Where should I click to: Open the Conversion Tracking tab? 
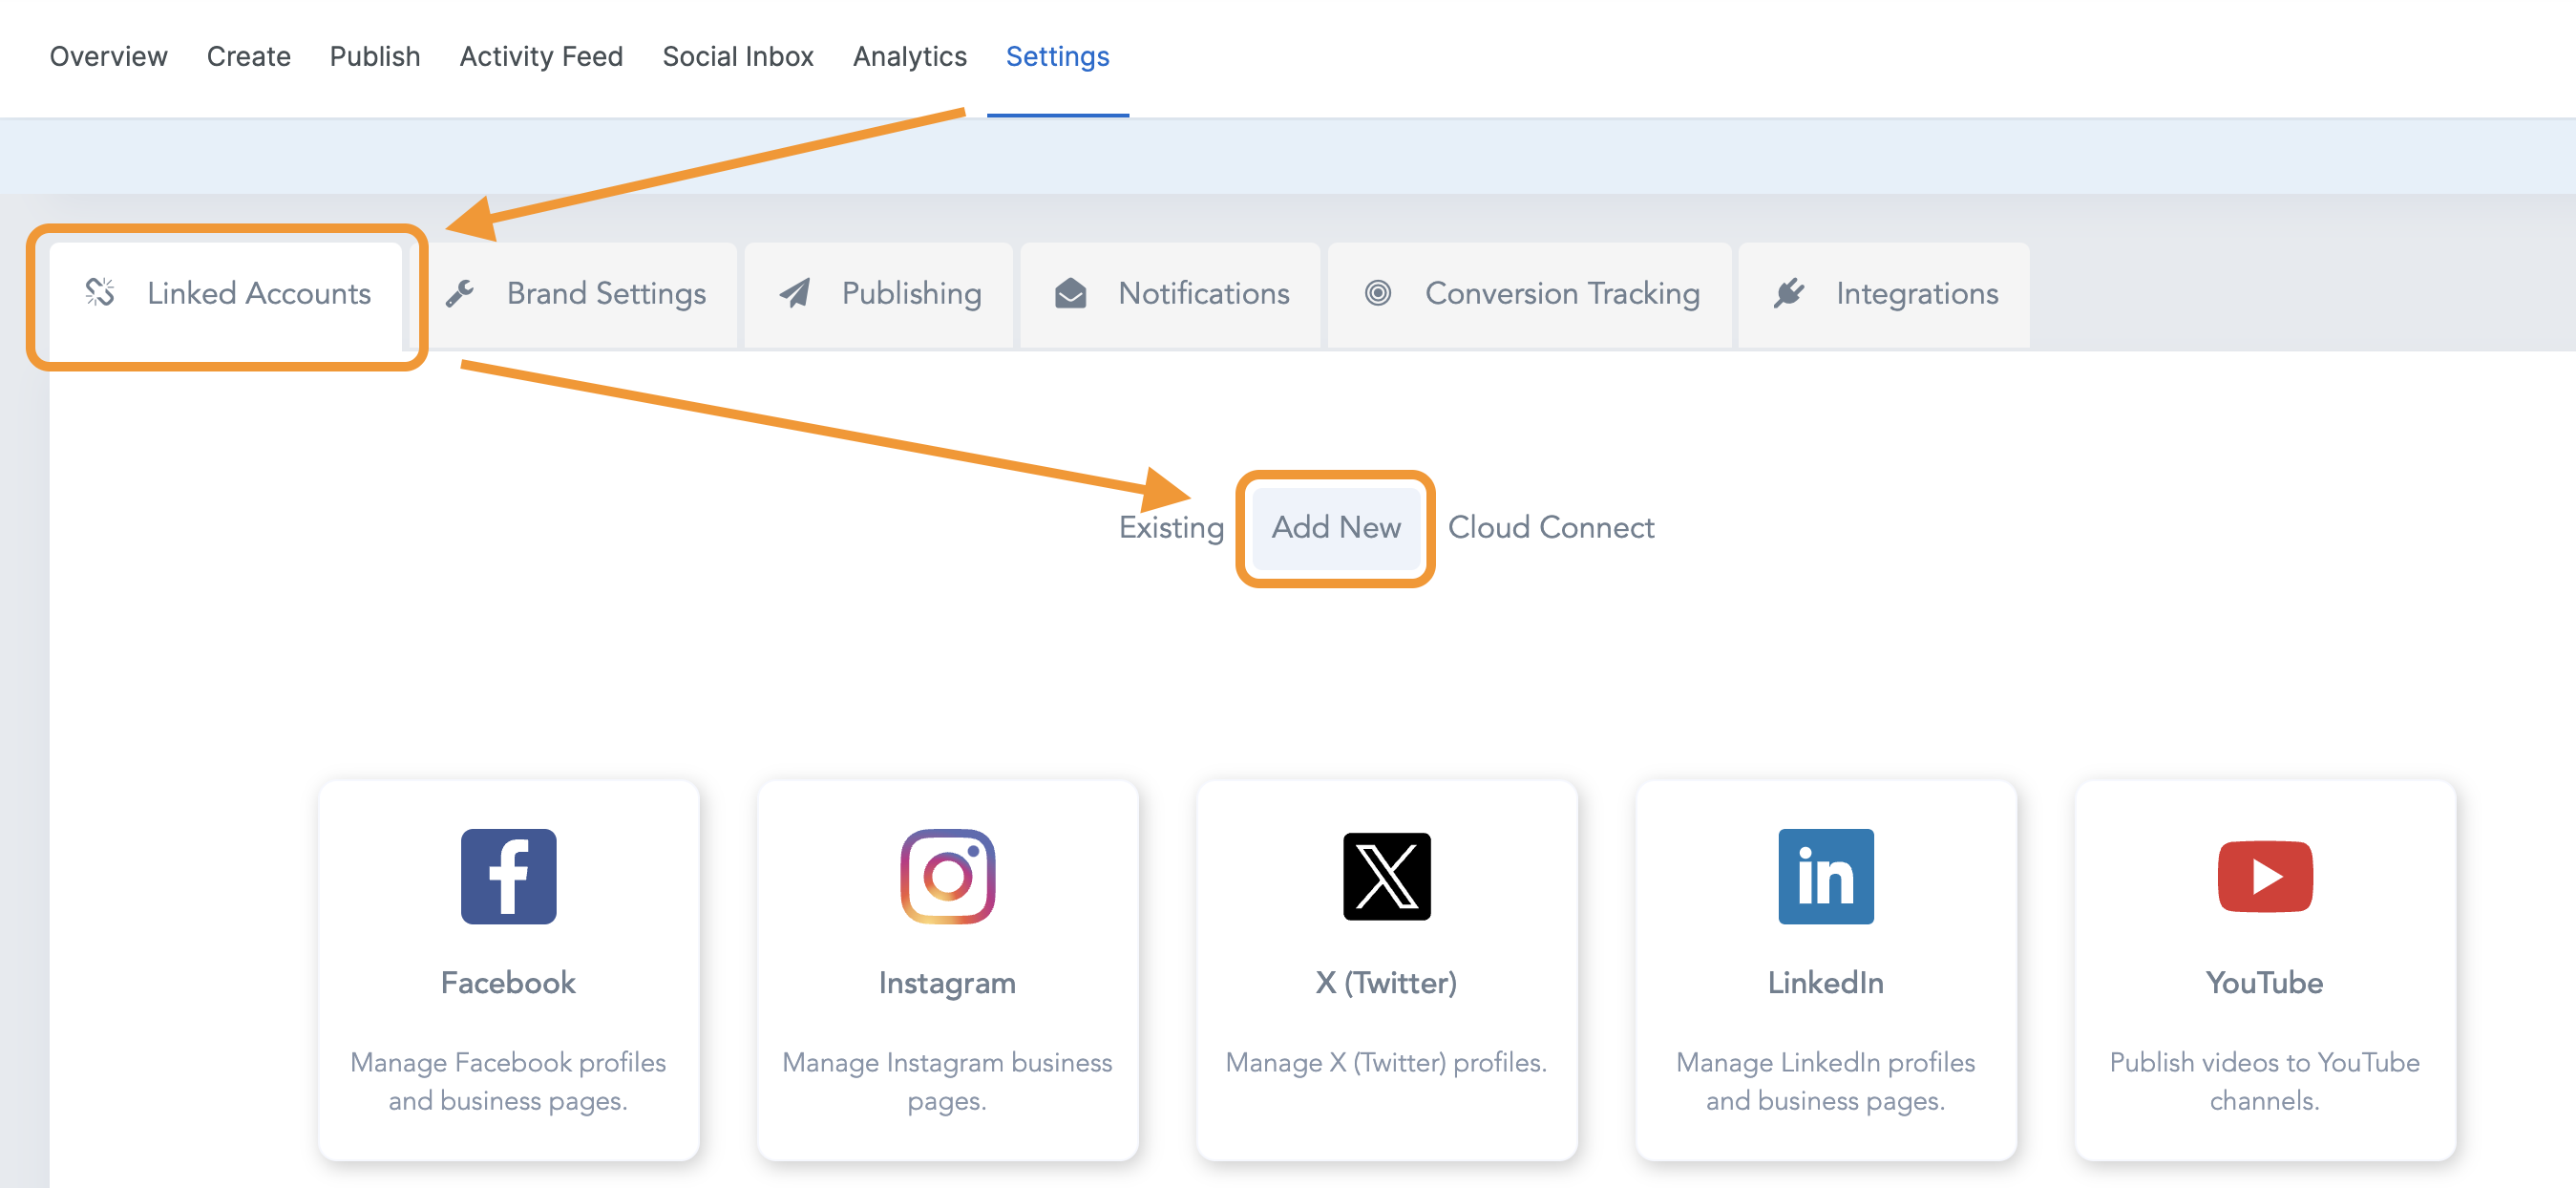tap(1561, 293)
